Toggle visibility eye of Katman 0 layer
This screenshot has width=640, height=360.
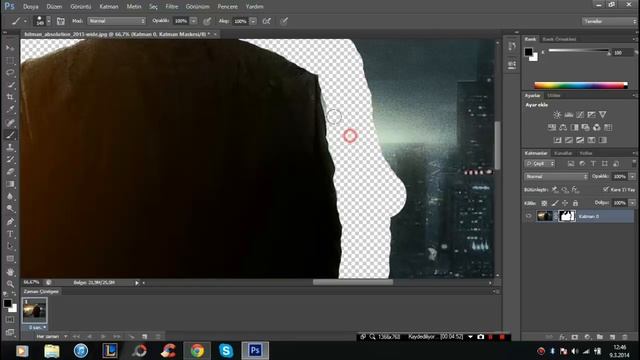[529, 216]
